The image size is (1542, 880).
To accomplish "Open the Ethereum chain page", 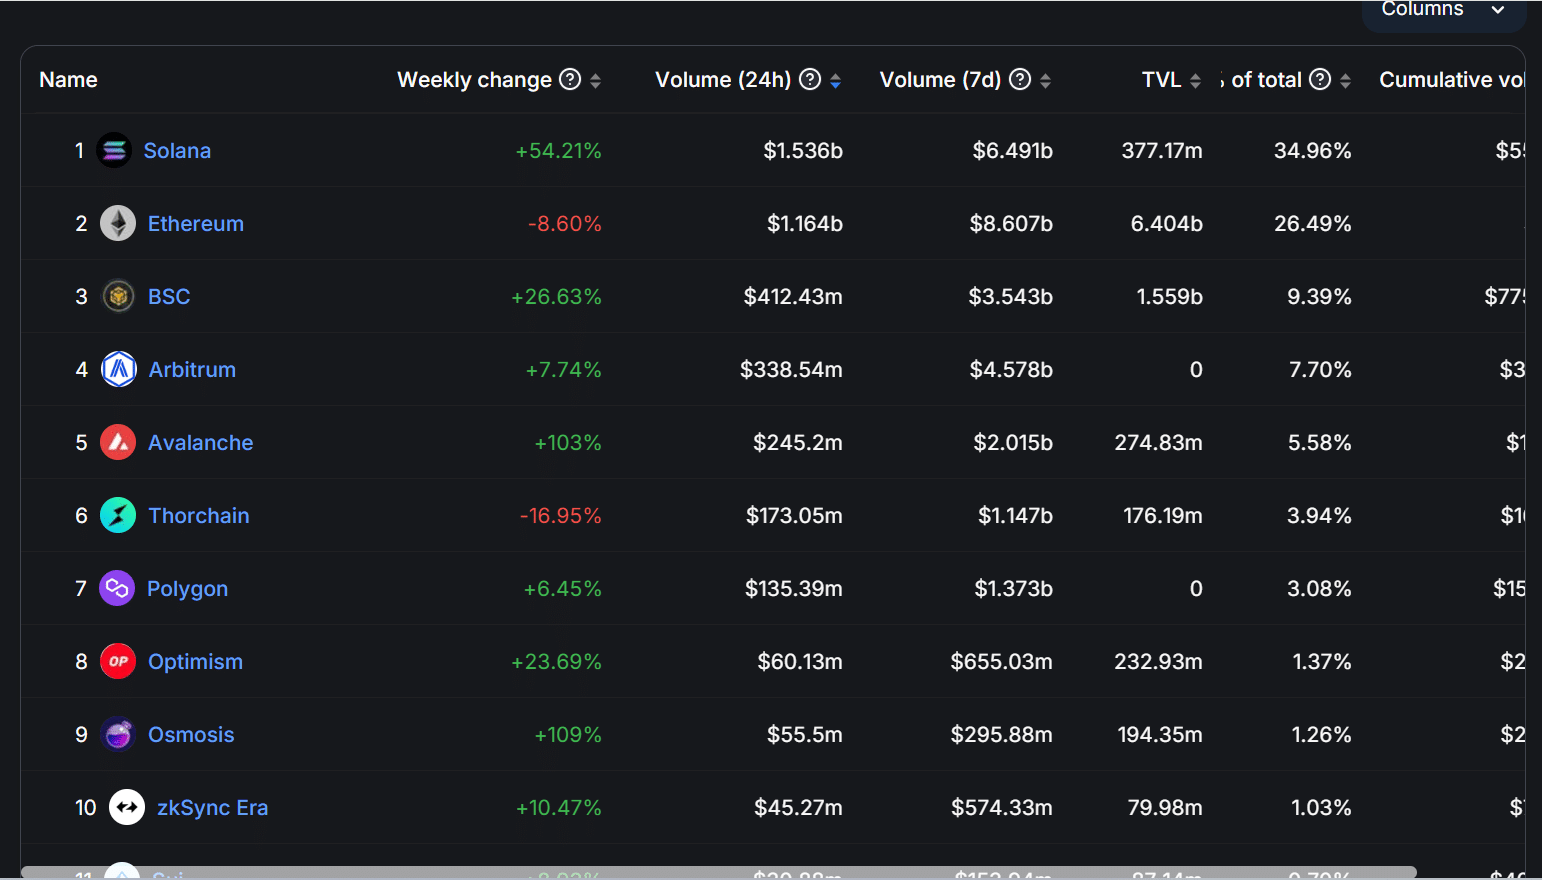I will [196, 223].
